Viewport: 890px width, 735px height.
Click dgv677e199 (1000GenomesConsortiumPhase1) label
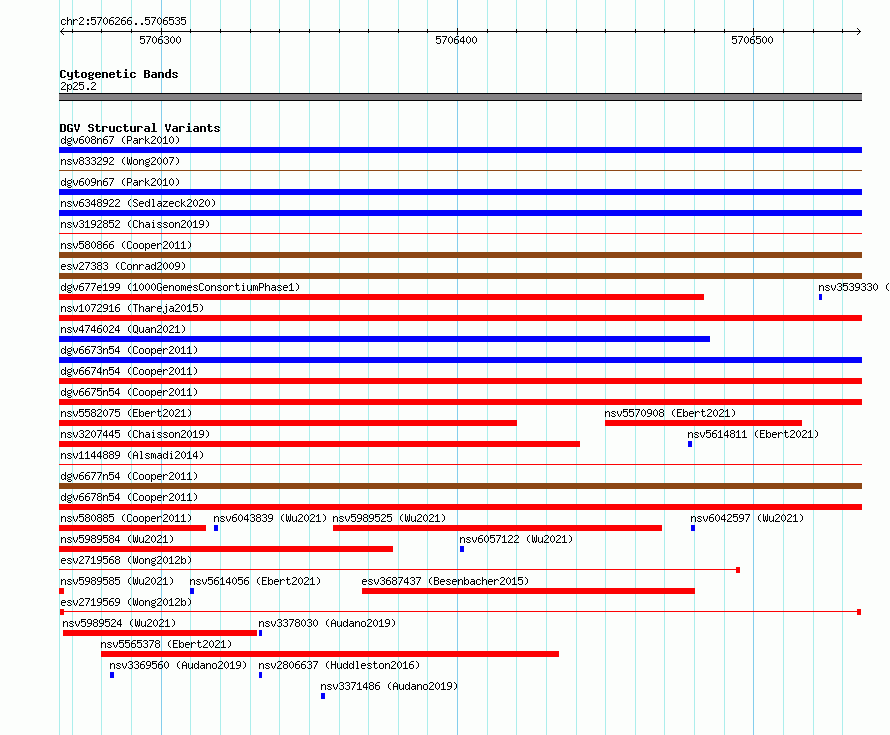180,287
